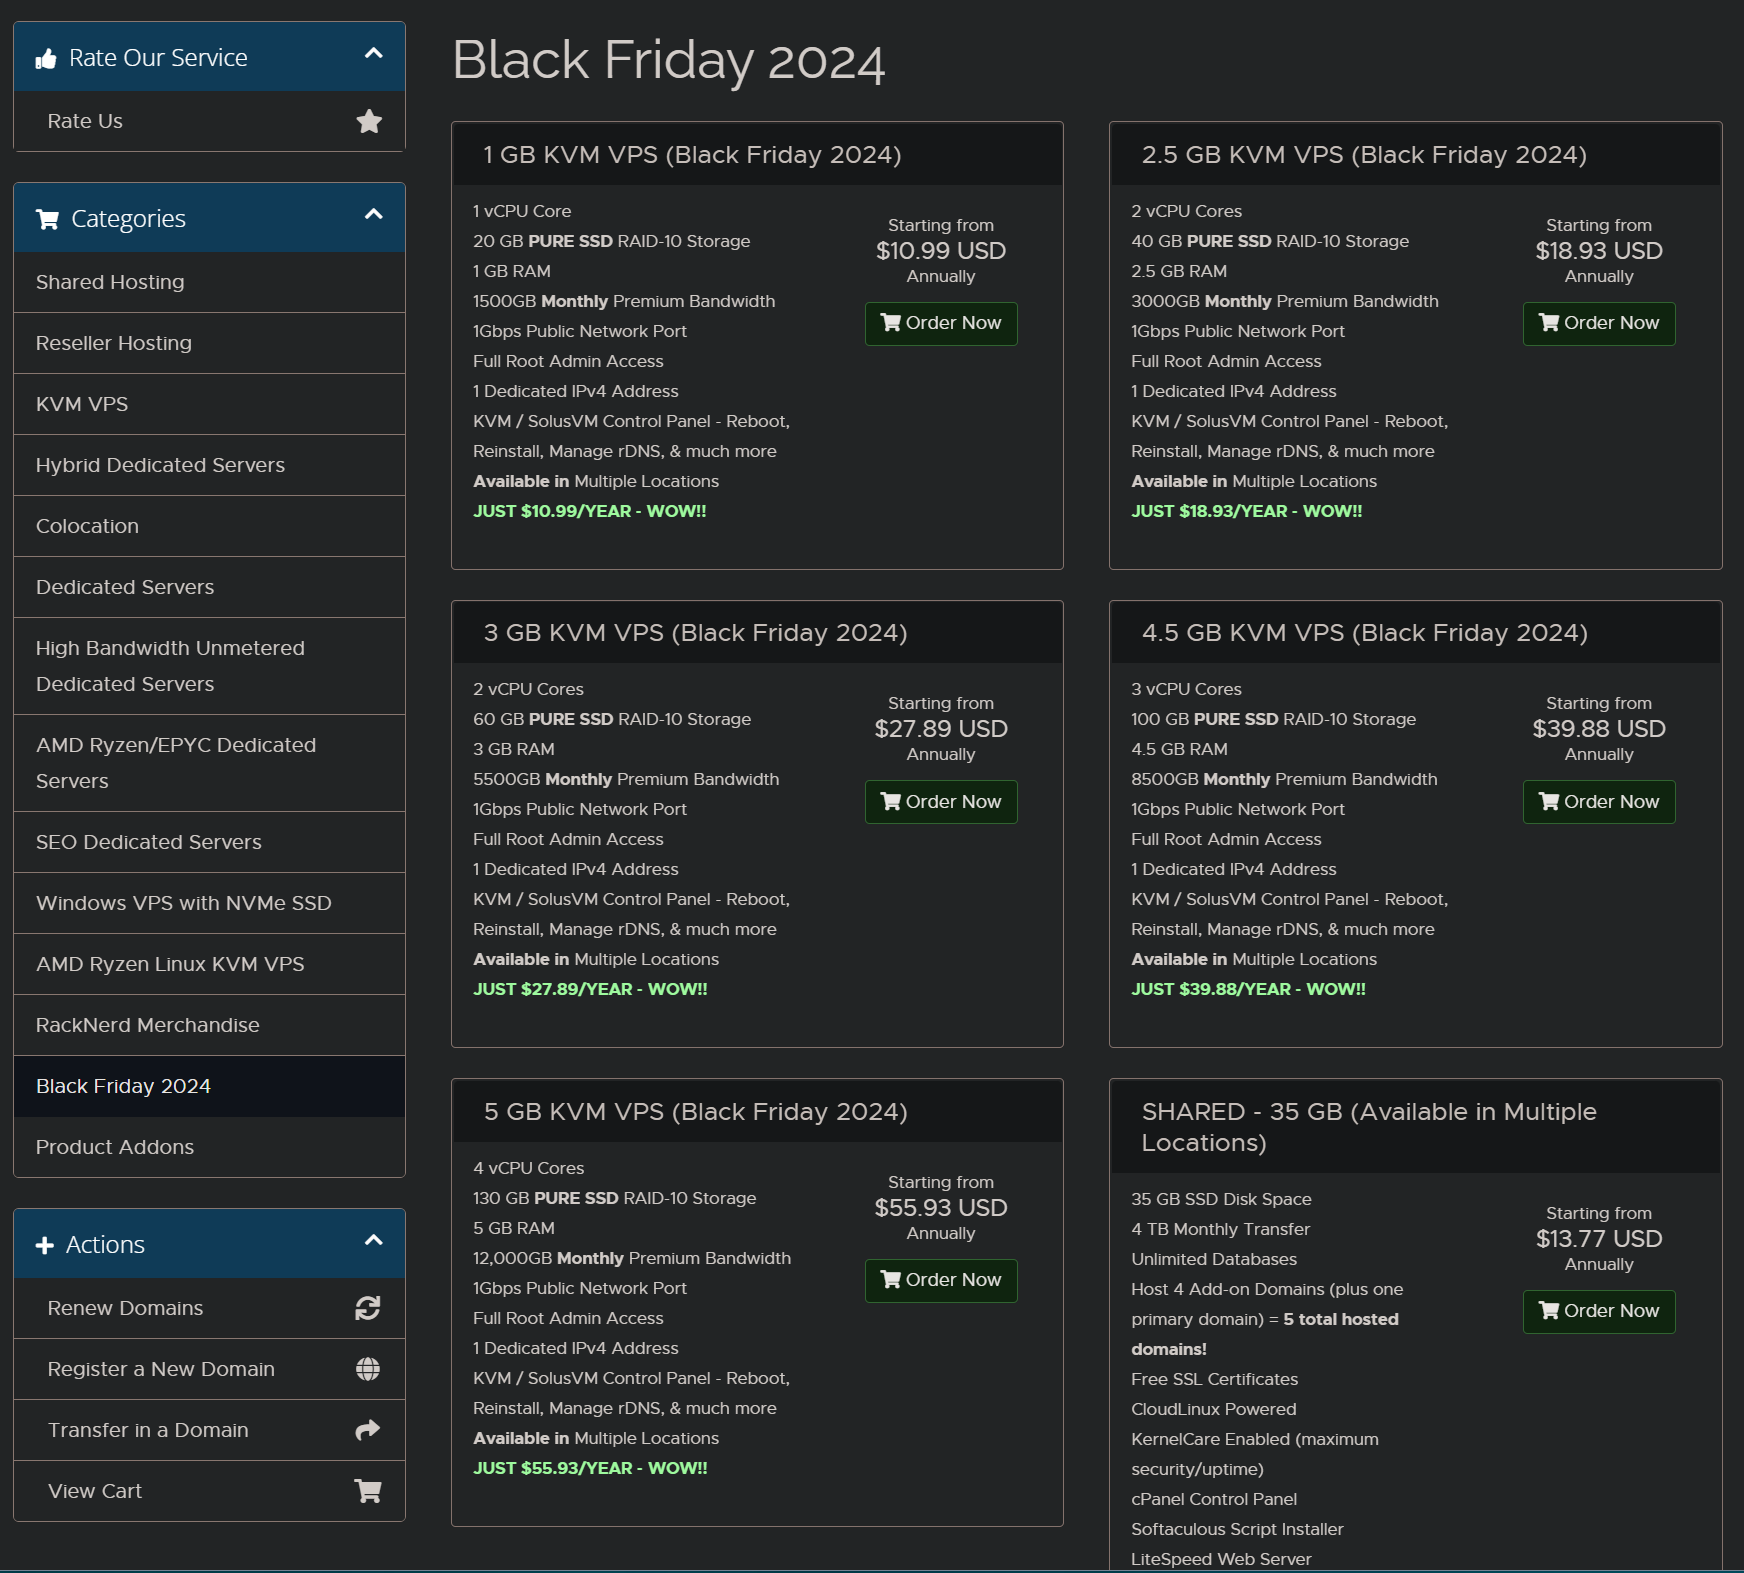Order the 4.5 GB KVM VPS plan
This screenshot has height=1573, width=1744.
click(x=1598, y=802)
